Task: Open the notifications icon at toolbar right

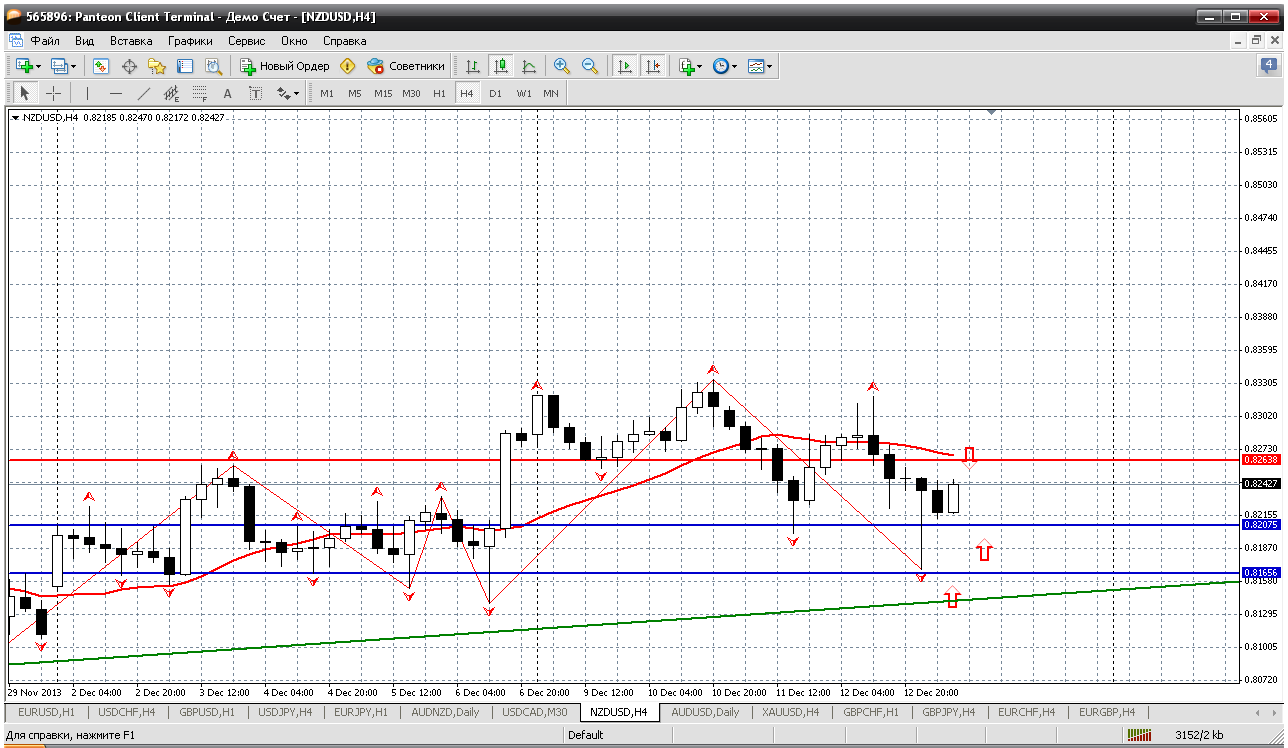Action: click(x=1268, y=66)
